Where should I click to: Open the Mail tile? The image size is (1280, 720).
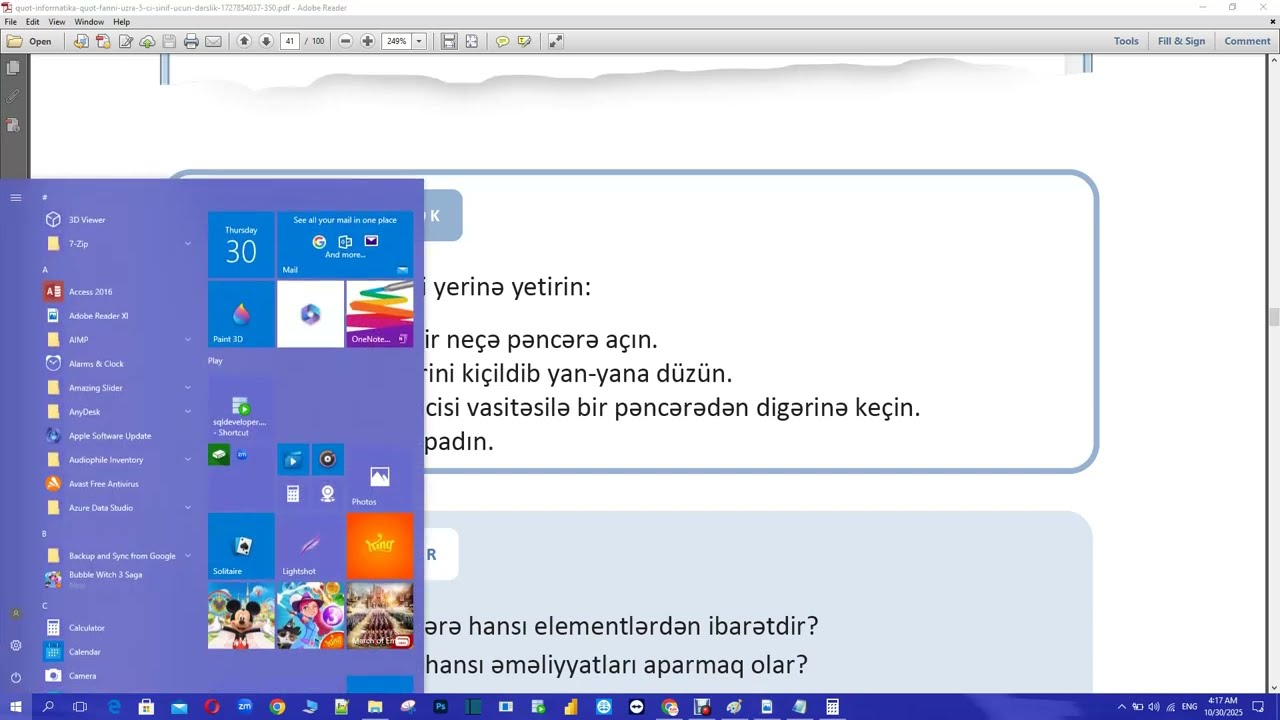click(345, 245)
